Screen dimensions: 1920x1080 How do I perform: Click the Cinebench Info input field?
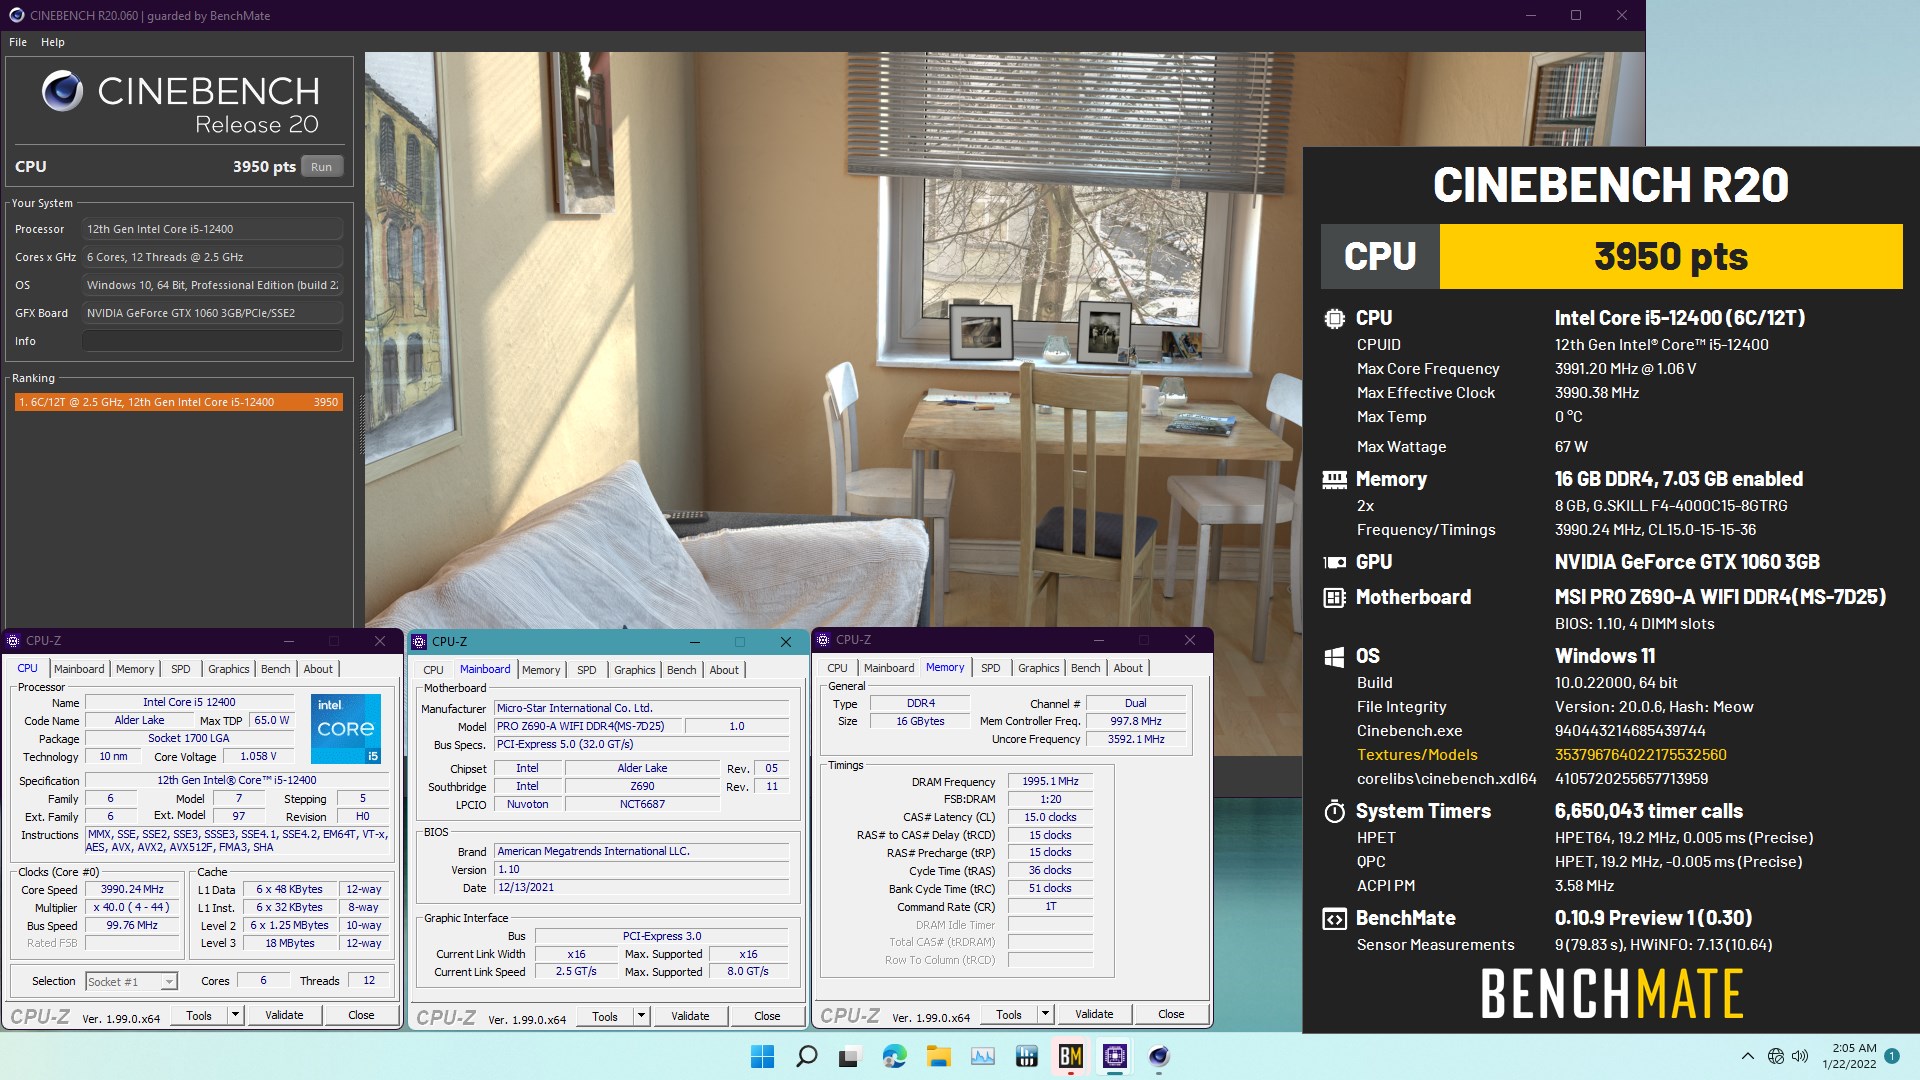coord(212,341)
